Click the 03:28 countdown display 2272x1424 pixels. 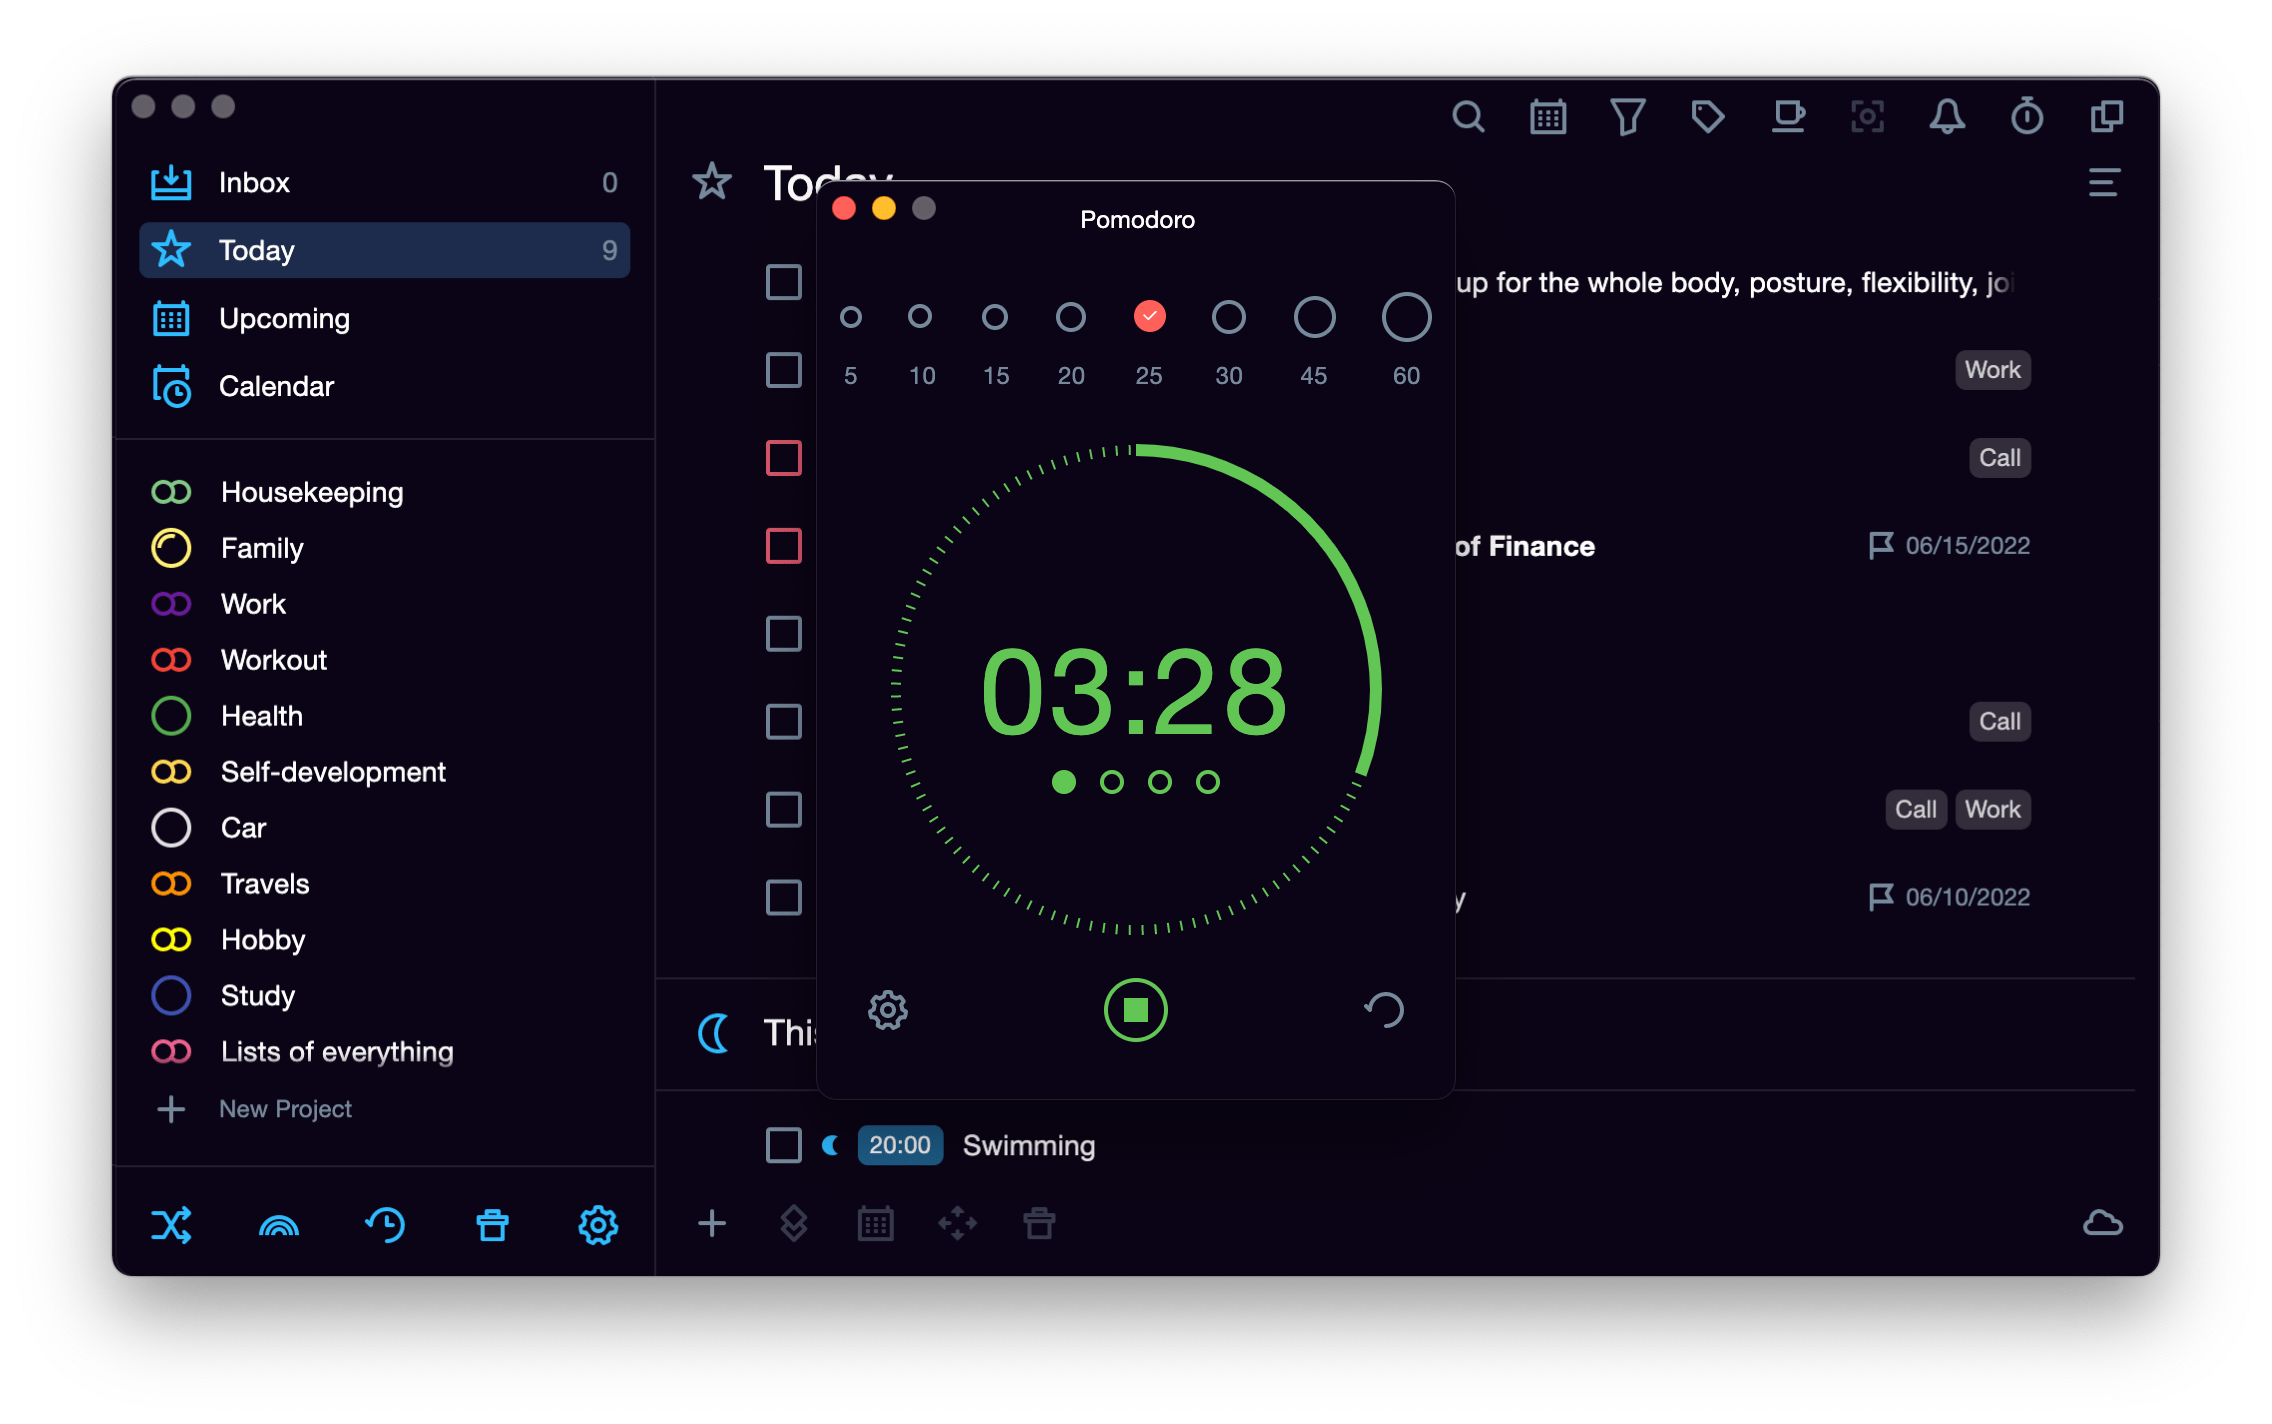(x=1135, y=691)
